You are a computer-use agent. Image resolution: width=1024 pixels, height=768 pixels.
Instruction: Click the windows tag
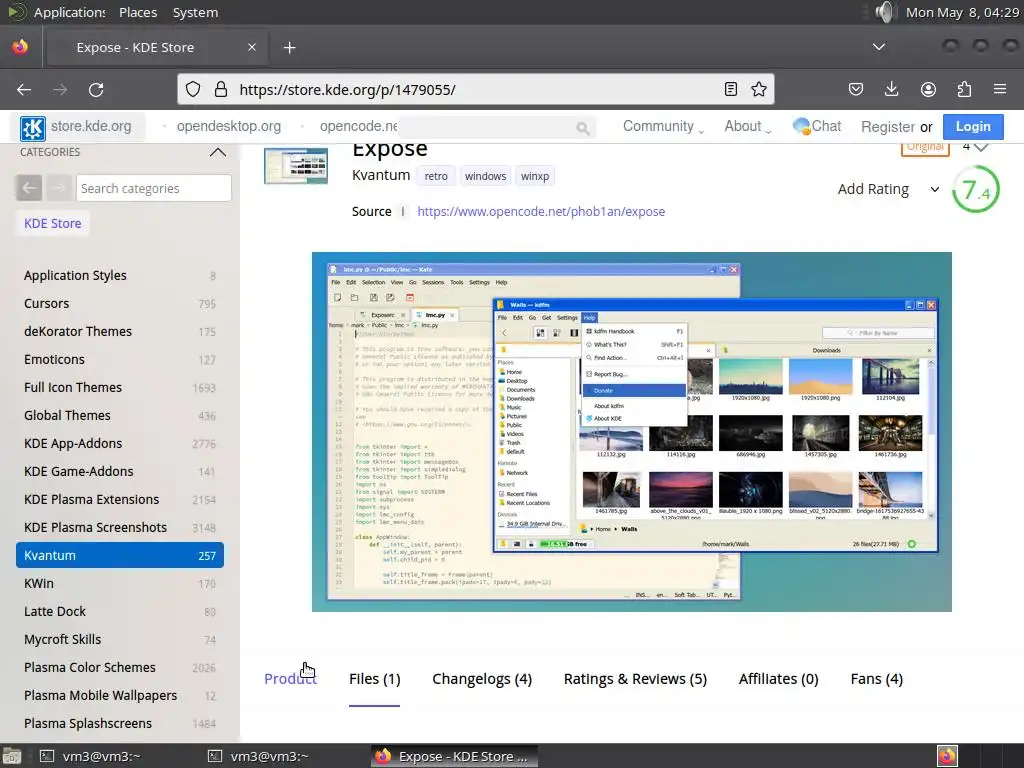pyautogui.click(x=485, y=176)
